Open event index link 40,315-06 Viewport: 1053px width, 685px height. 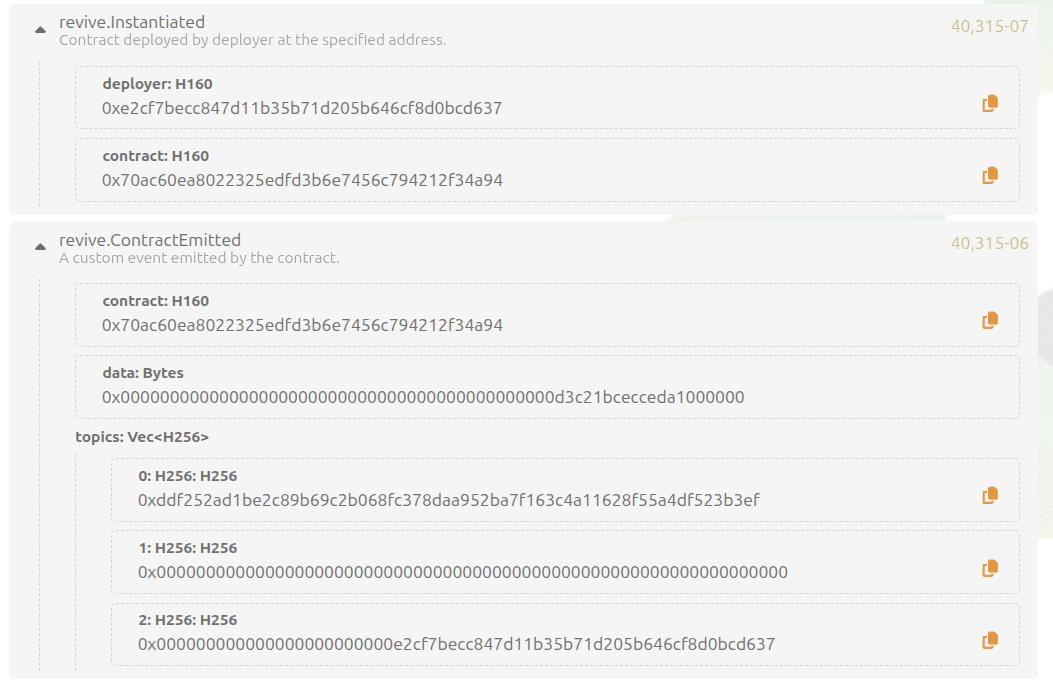pyautogui.click(x=989, y=243)
